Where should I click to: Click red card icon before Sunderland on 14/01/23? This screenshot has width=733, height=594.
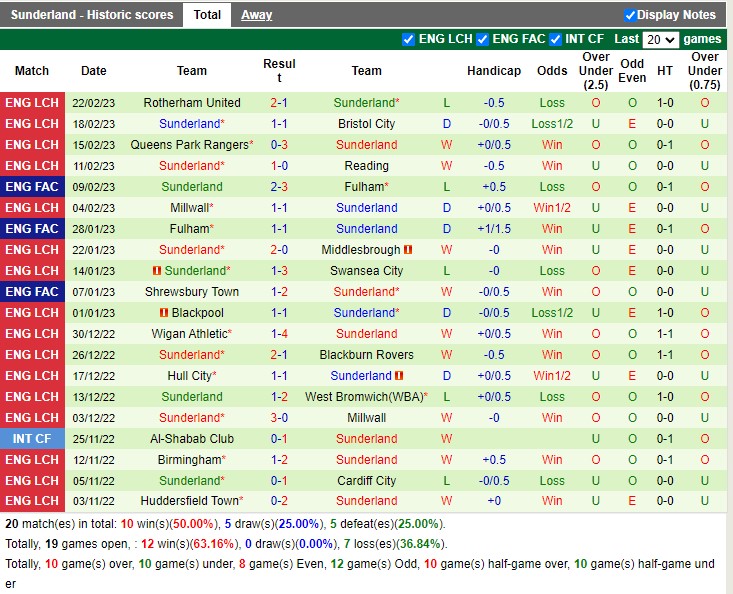[157, 271]
